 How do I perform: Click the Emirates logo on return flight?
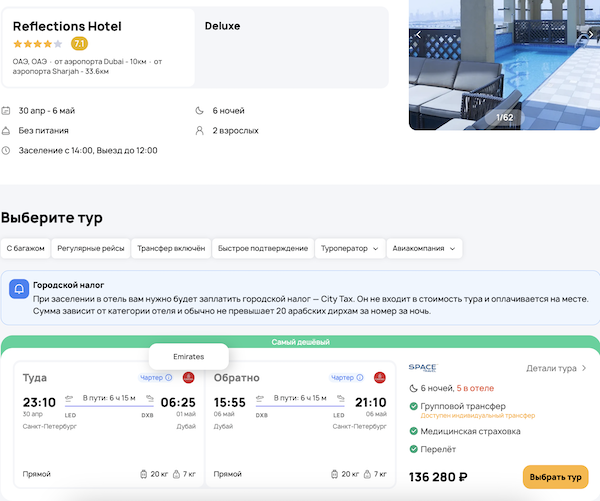(x=380, y=378)
